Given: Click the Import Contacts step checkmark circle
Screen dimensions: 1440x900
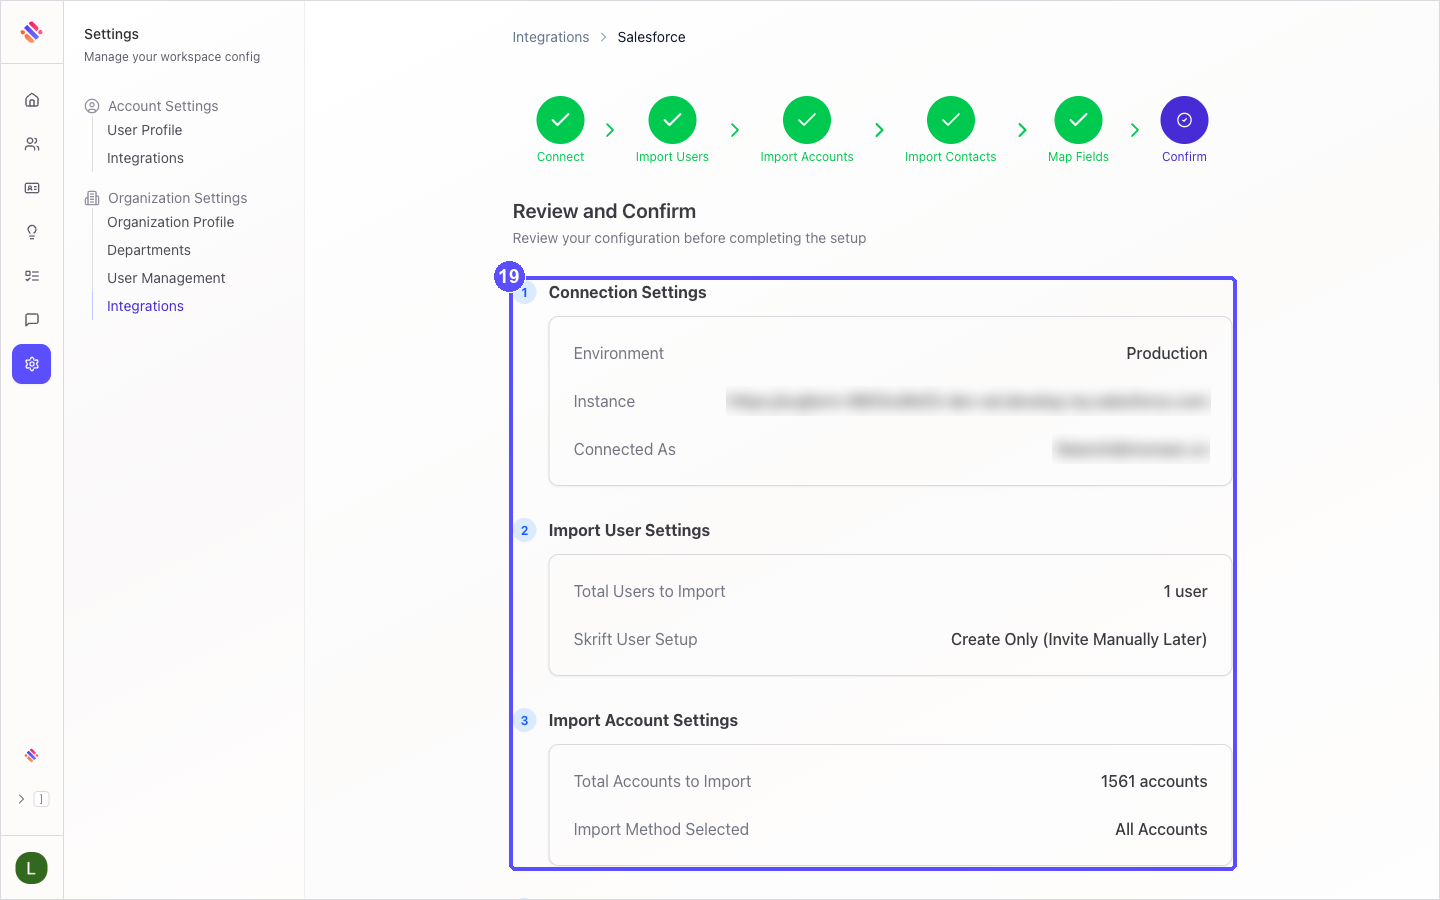Looking at the screenshot, I should [x=951, y=120].
